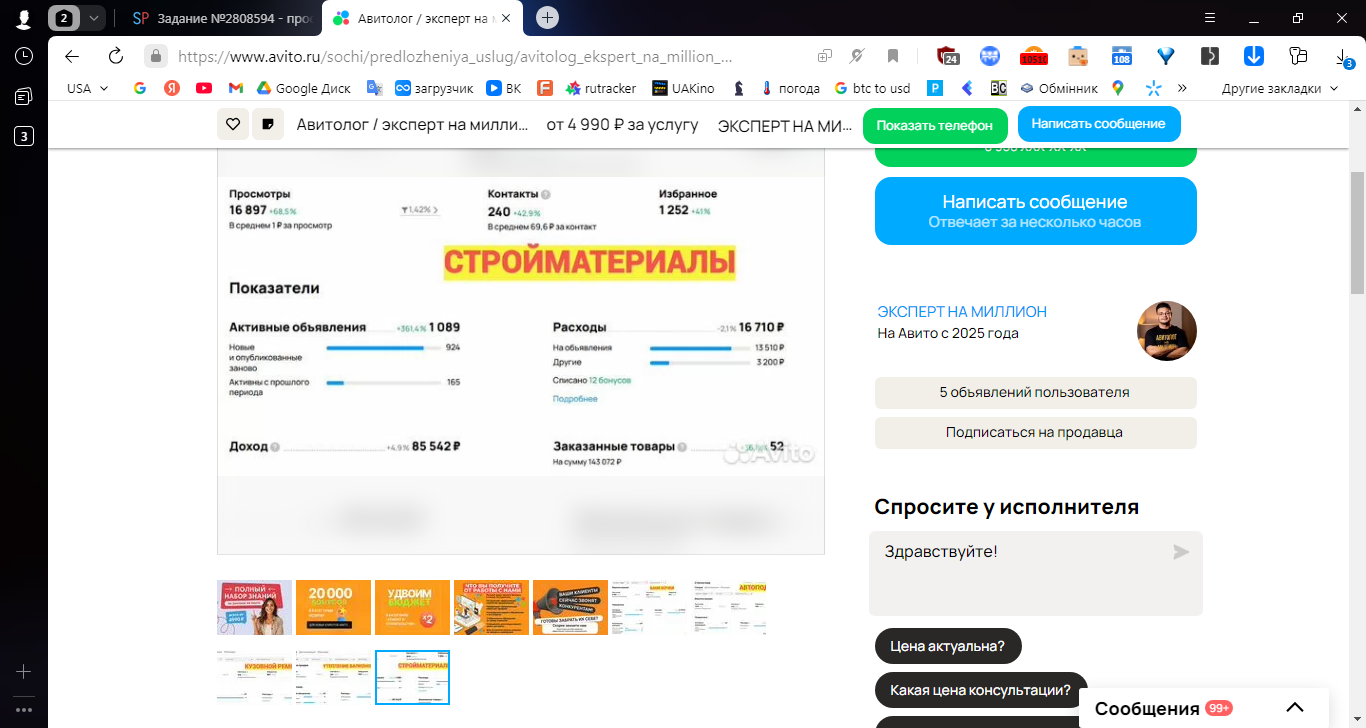The width and height of the screenshot is (1366, 728).
Task: Open the rutracker bookmark
Action: (601, 88)
